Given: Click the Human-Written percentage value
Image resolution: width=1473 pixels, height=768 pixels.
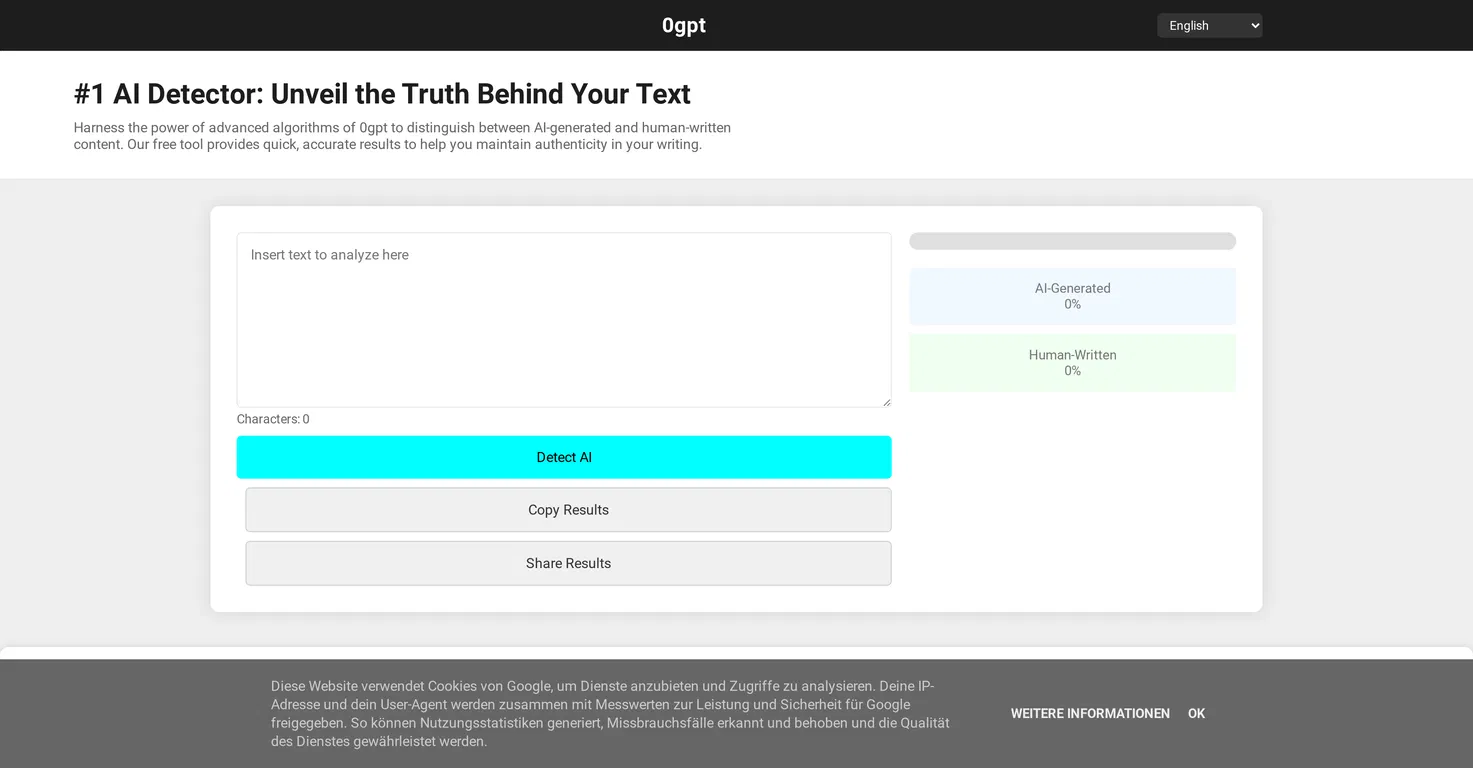Looking at the screenshot, I should coord(1072,371).
